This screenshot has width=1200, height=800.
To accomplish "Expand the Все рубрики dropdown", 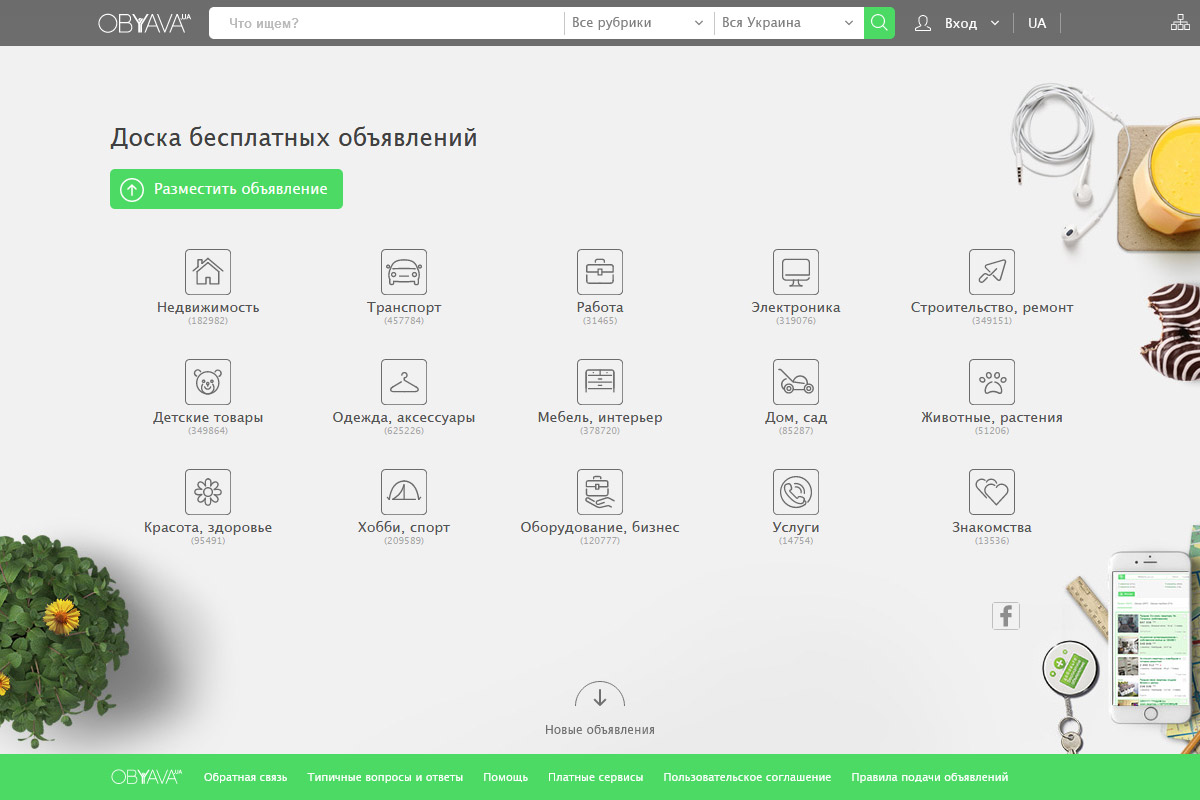I will (x=638, y=23).
